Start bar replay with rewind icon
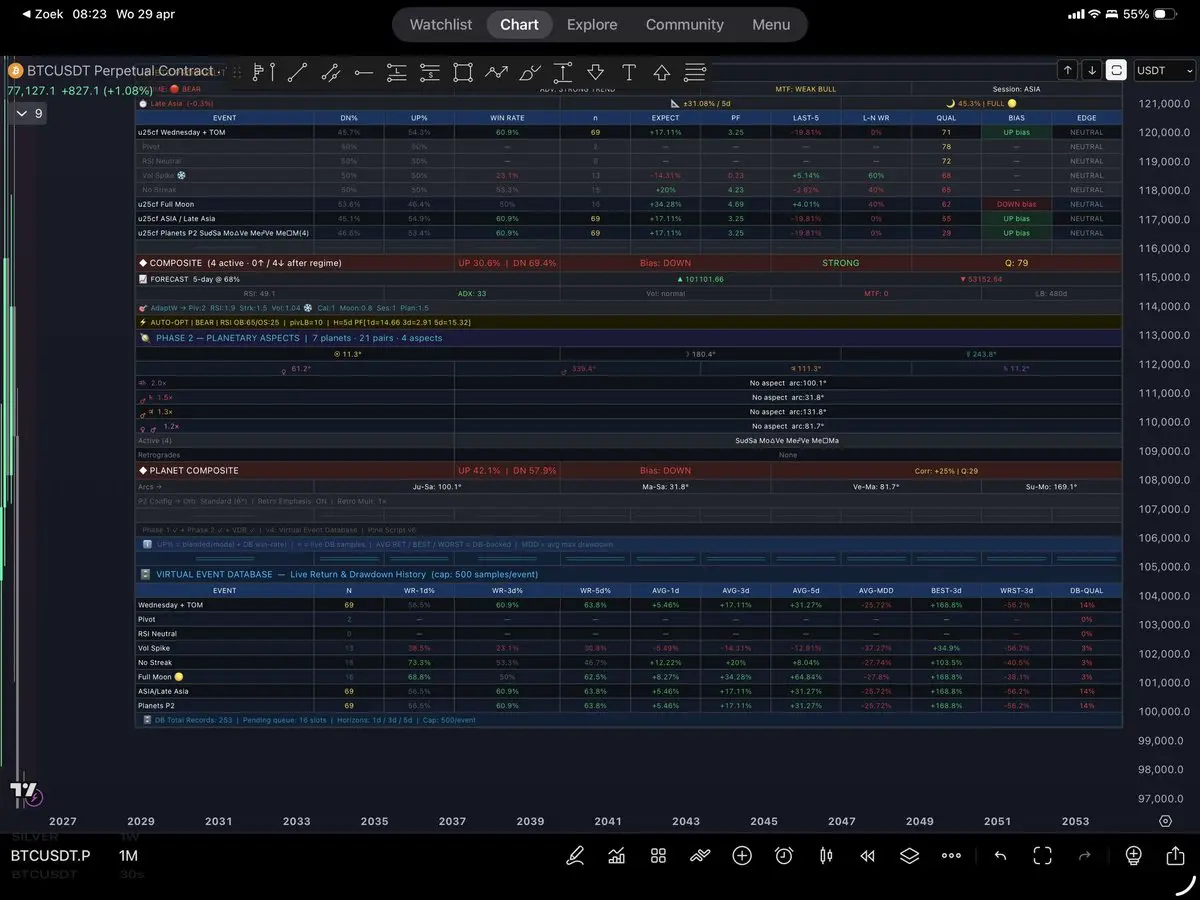 (868, 856)
